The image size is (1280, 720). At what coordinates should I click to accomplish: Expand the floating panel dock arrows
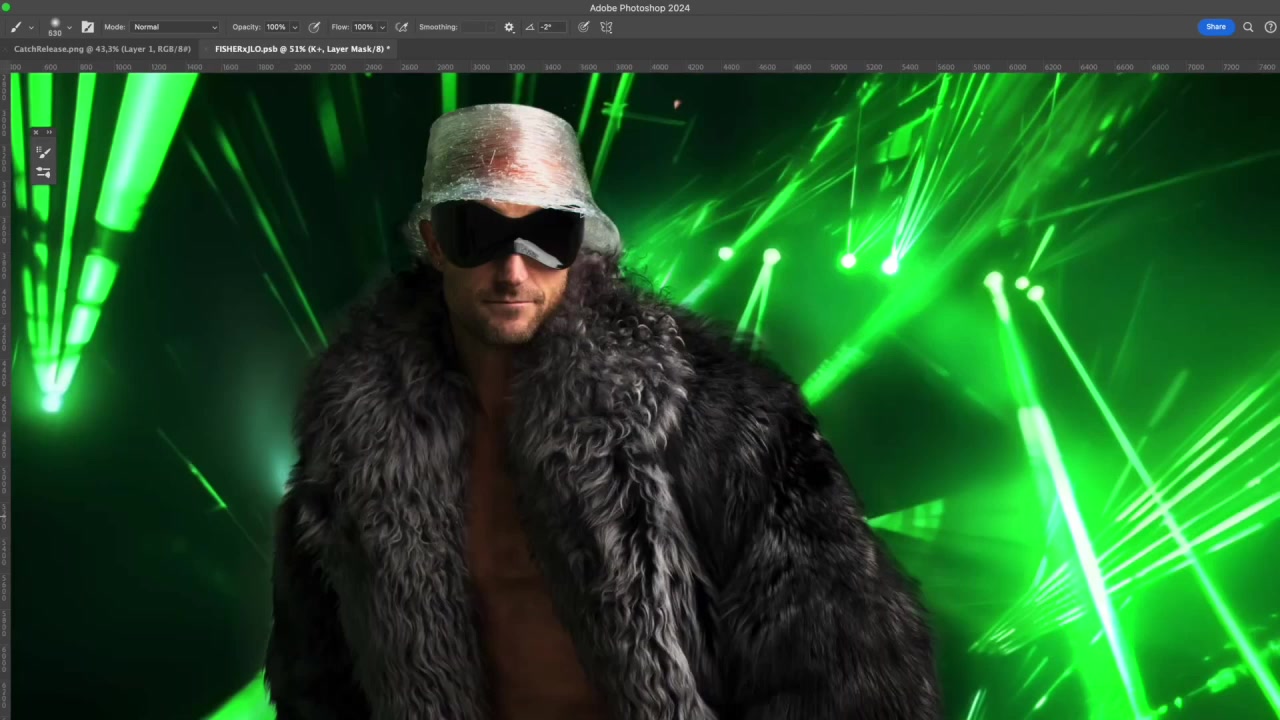coord(48,132)
